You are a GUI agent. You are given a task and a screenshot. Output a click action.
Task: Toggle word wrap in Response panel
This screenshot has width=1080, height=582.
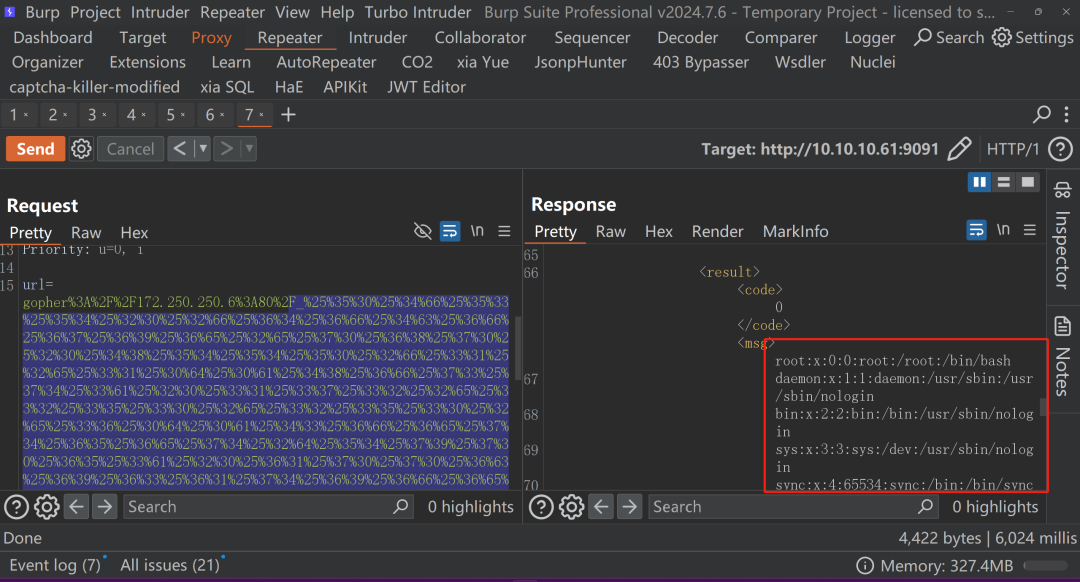click(x=976, y=230)
